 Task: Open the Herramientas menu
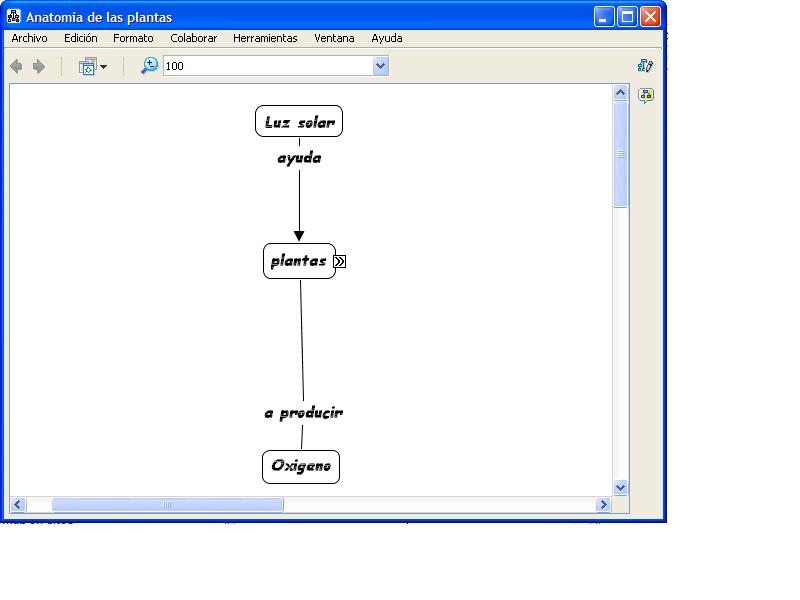[265, 38]
